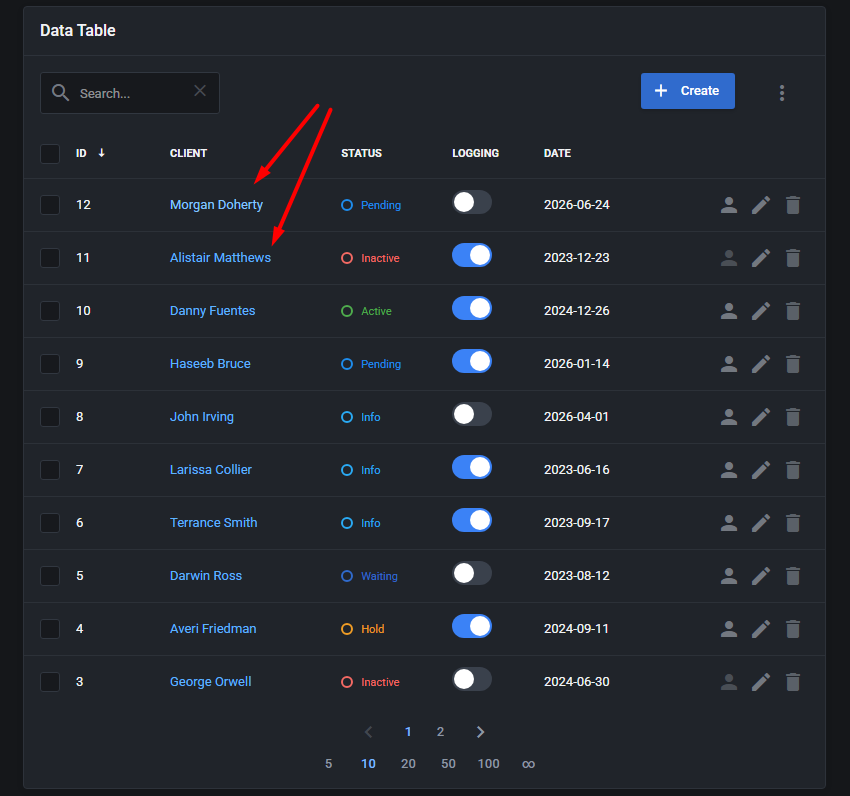Viewport: 850px width, 796px height.
Task: Open Alistair Matthews client link
Action: click(220, 258)
